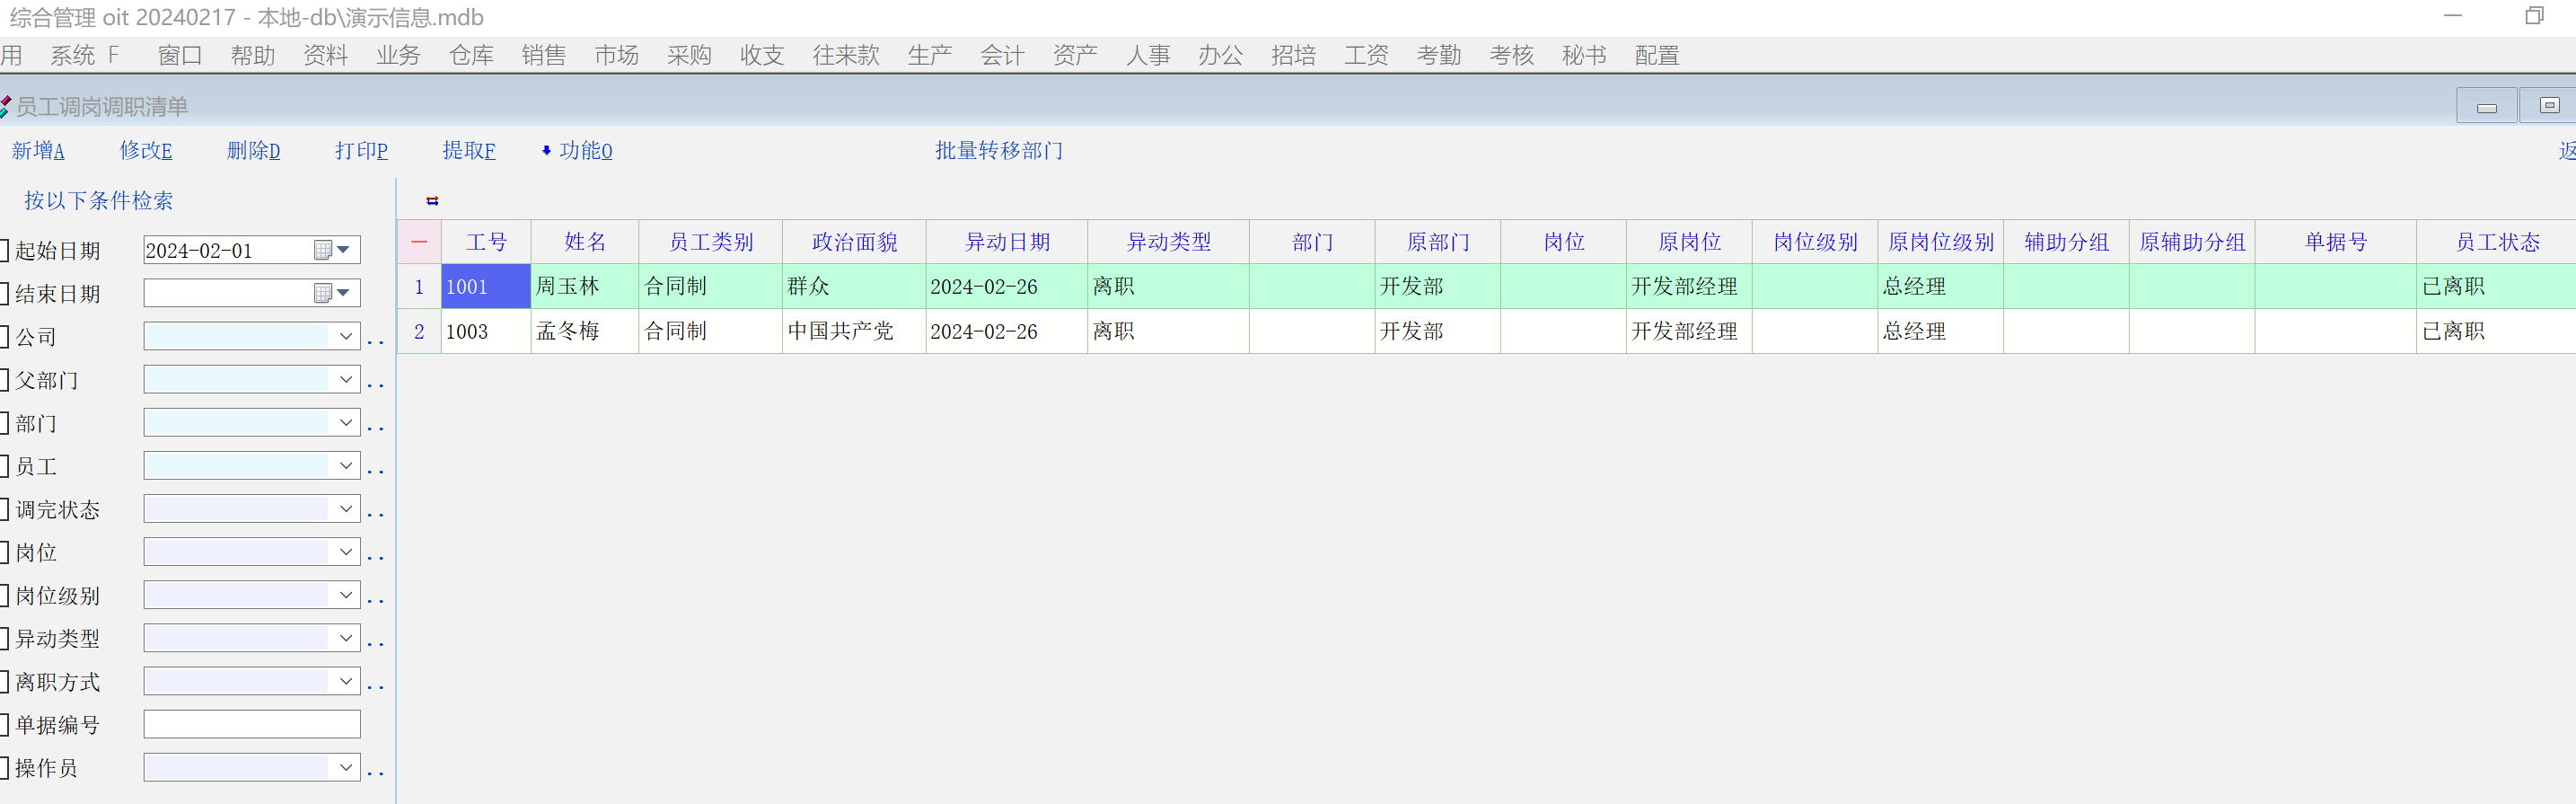
Task: Expand the 操作员 combo box
Action: [345, 768]
